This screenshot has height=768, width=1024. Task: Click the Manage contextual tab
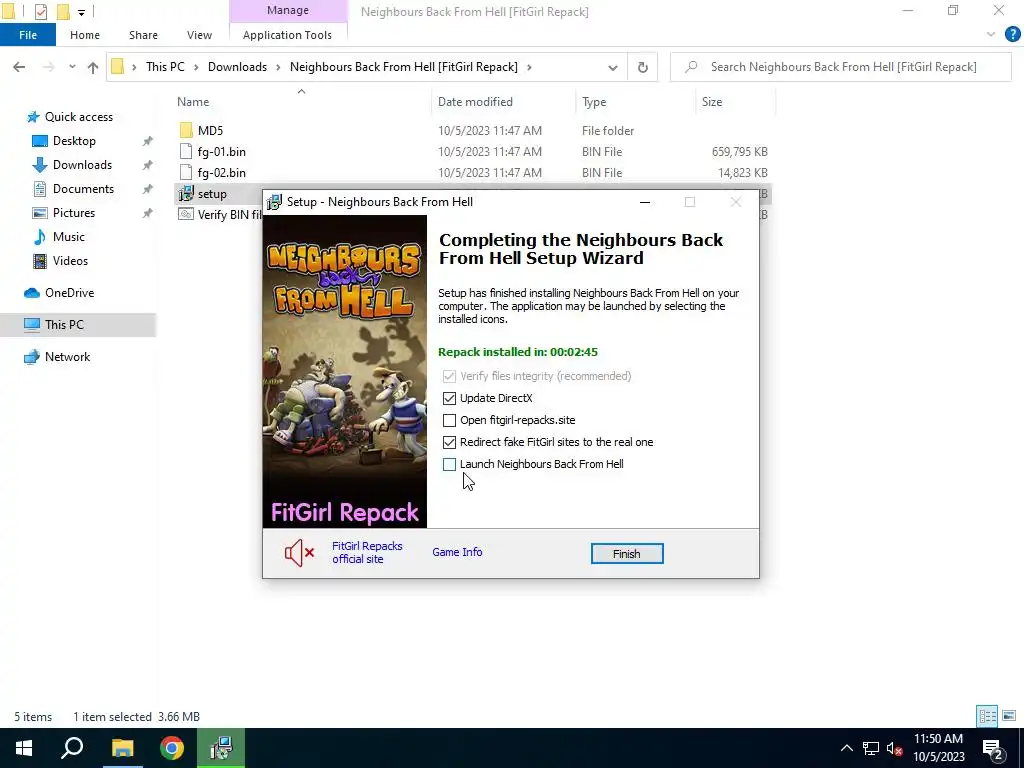(x=288, y=10)
